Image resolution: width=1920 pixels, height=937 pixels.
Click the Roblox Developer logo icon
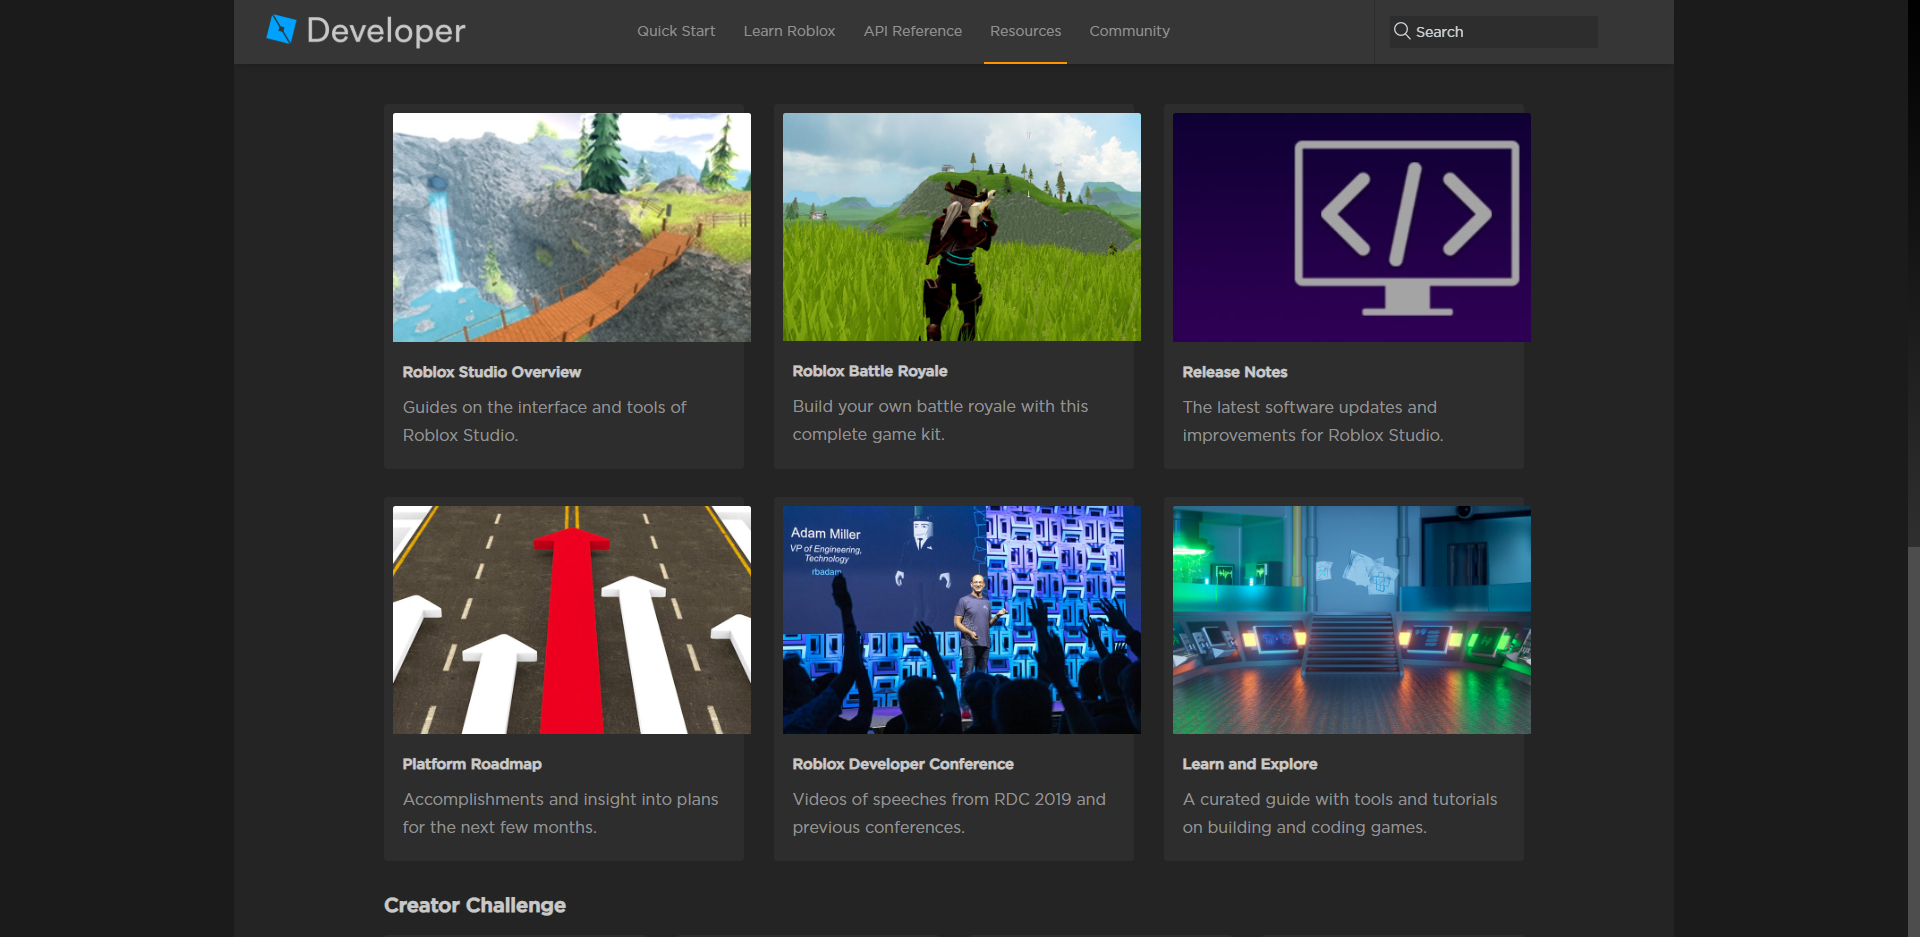(x=281, y=30)
